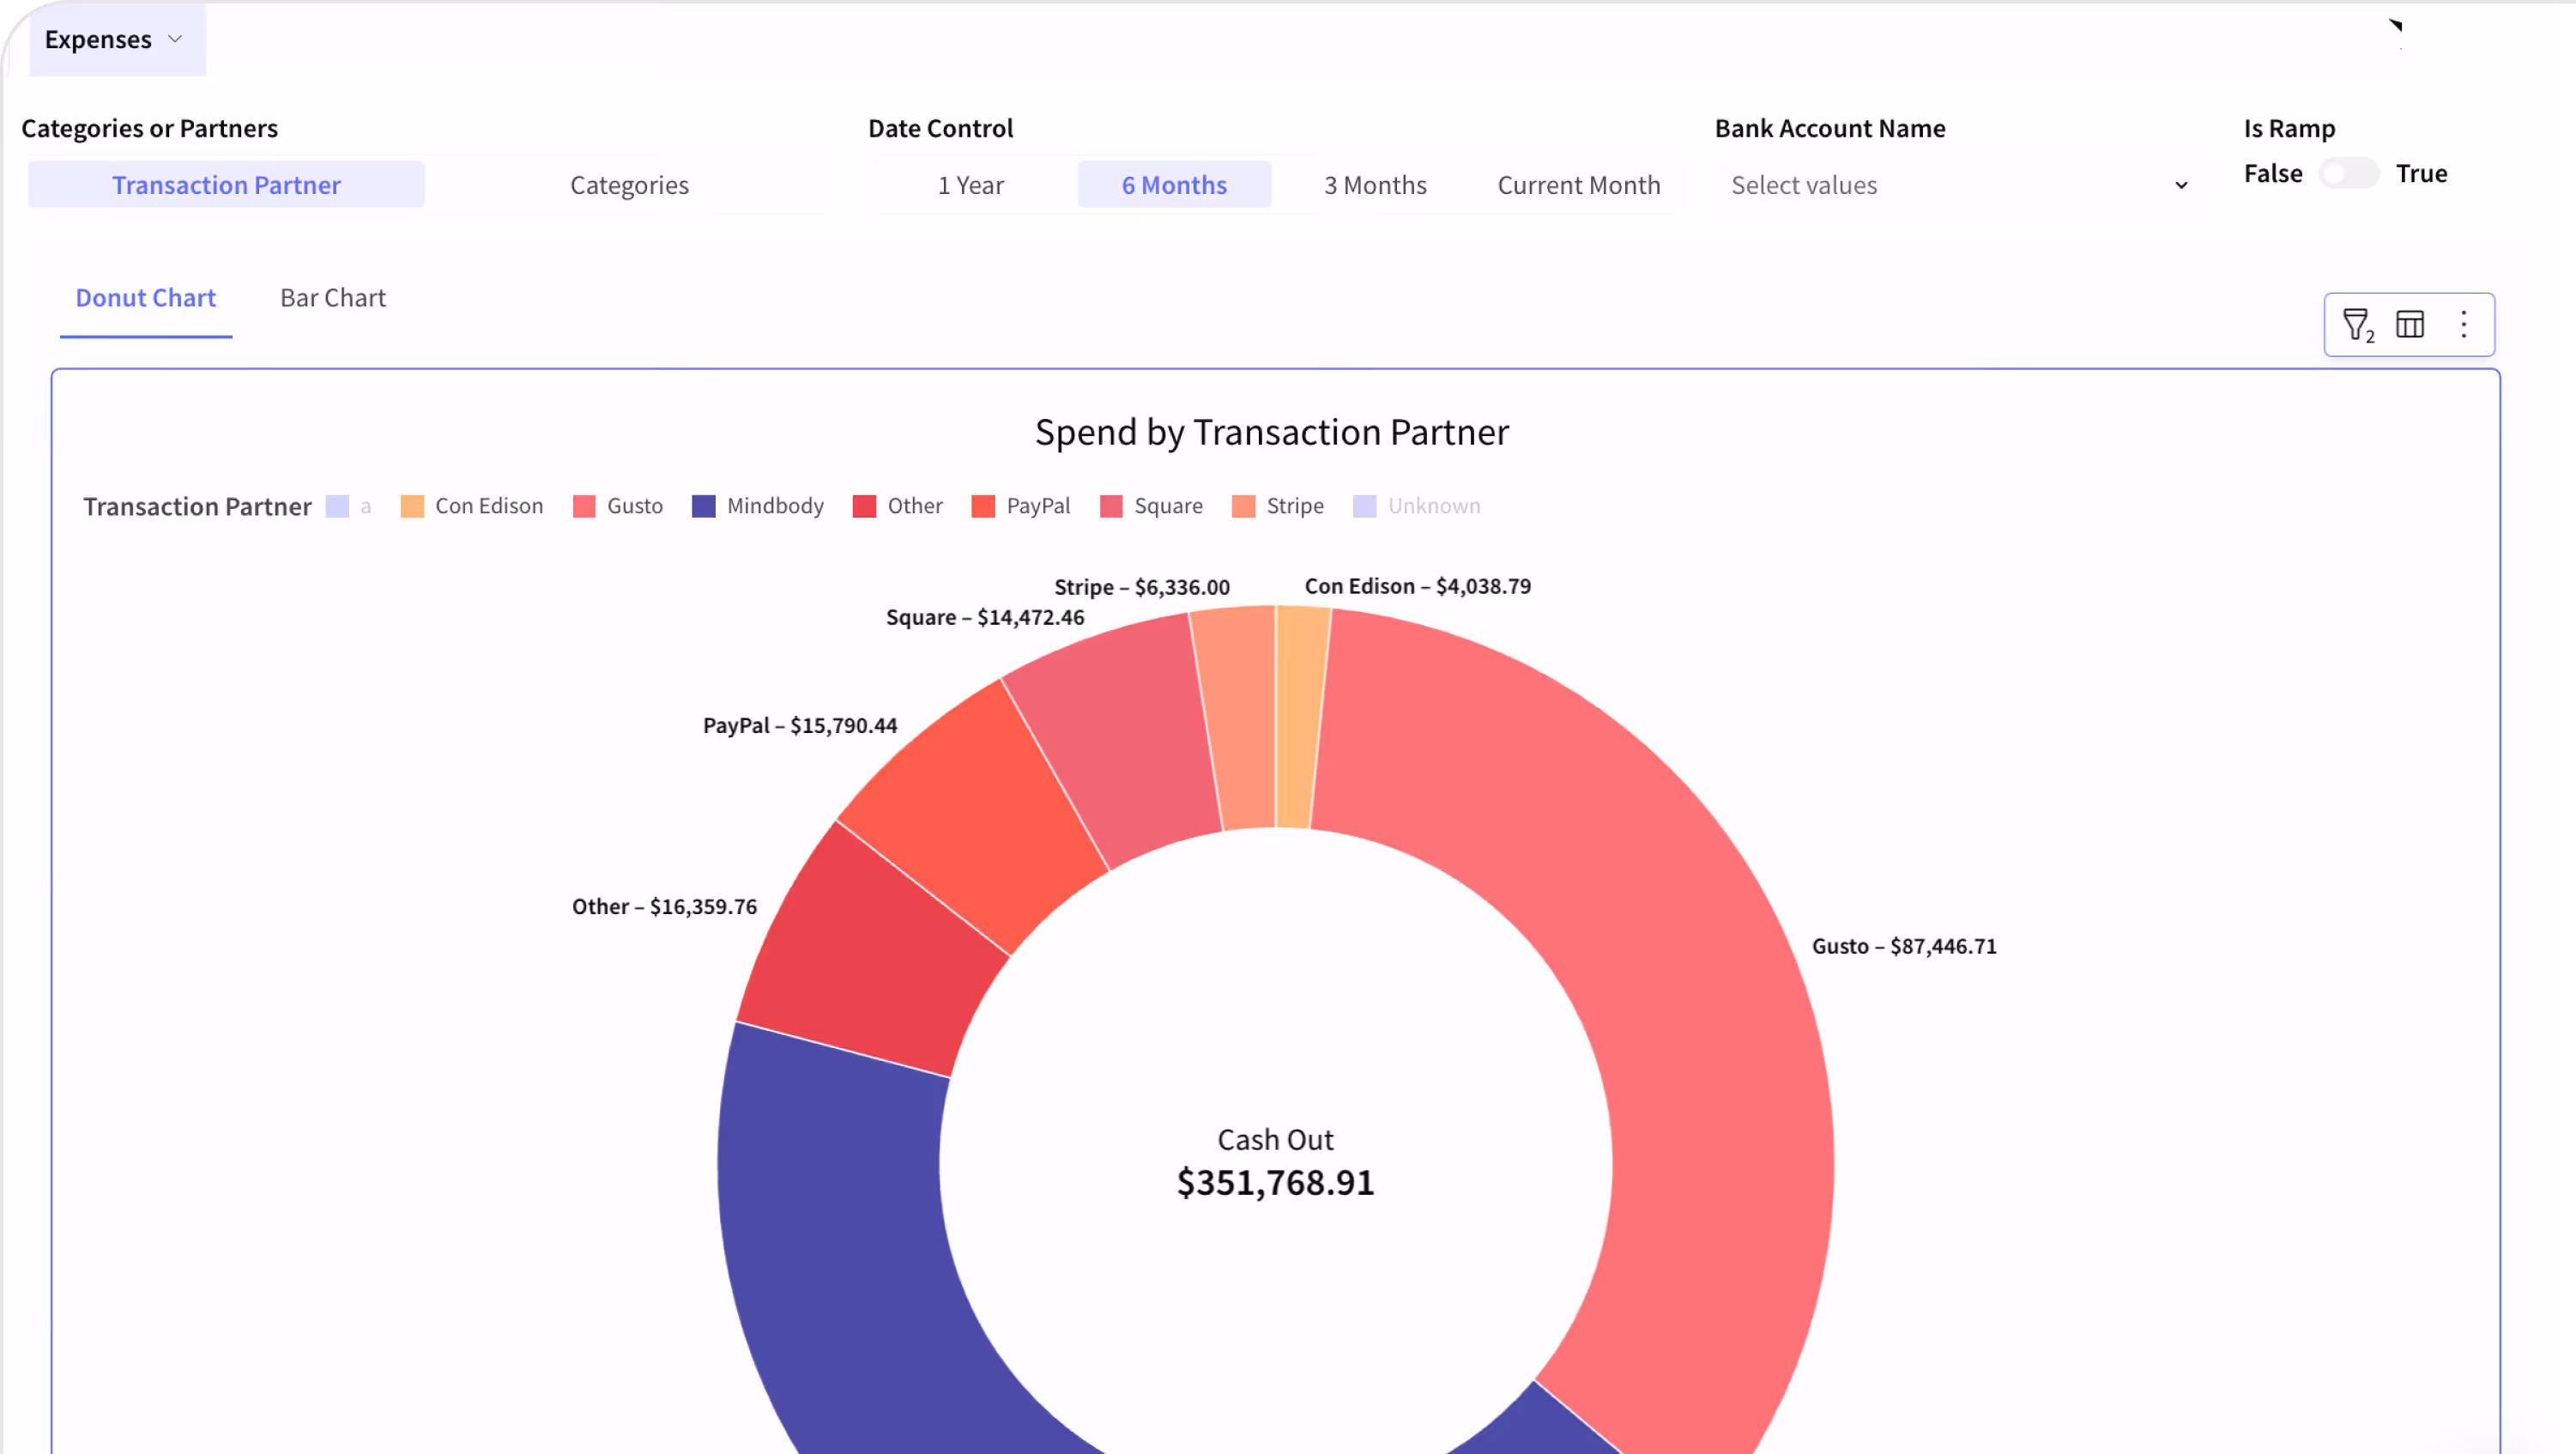Viewport: 2576px width, 1454px height.
Task: Click the Con Edison legend color square
Action: point(412,506)
